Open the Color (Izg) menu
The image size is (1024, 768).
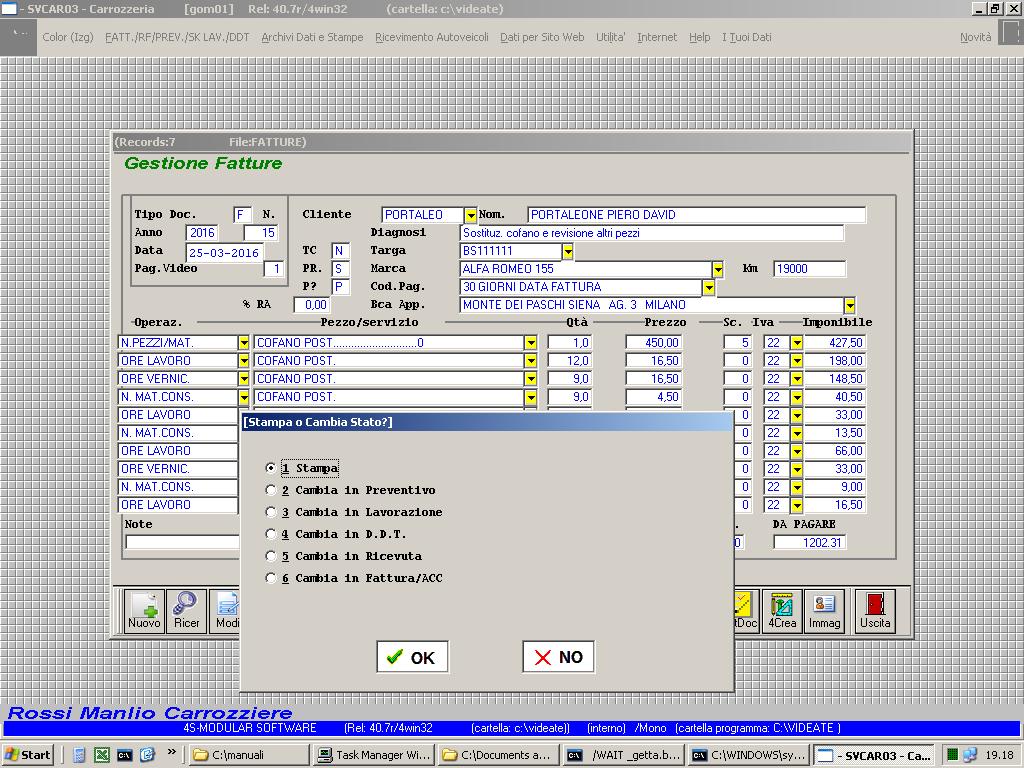[x=68, y=37]
